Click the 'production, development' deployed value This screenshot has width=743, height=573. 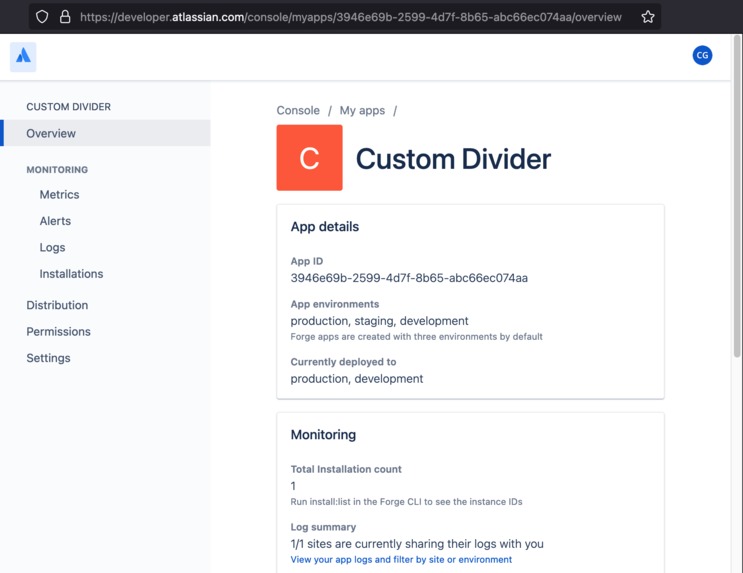[356, 379]
